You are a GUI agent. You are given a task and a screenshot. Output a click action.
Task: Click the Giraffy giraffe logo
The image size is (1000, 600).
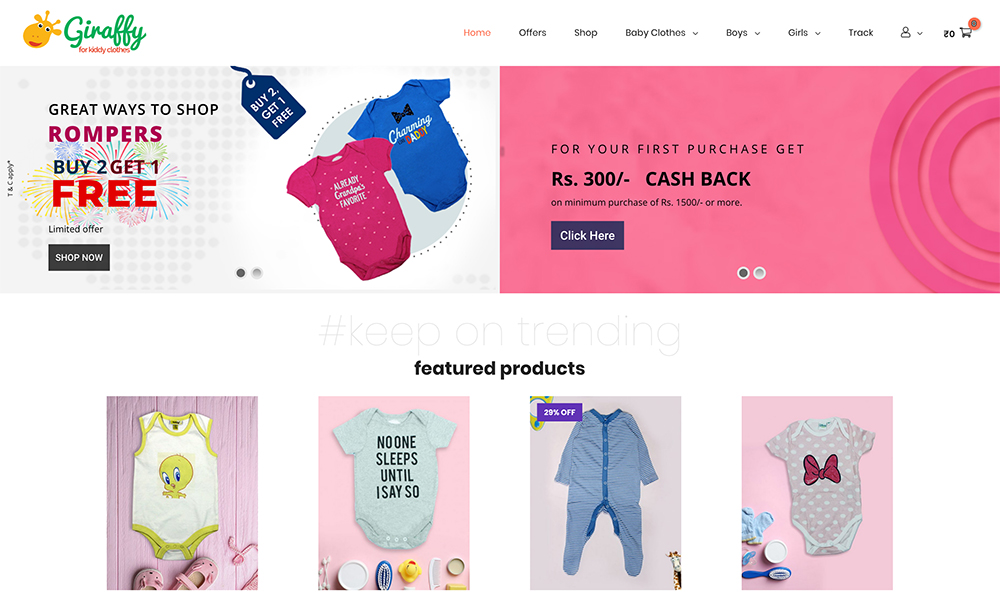point(84,32)
